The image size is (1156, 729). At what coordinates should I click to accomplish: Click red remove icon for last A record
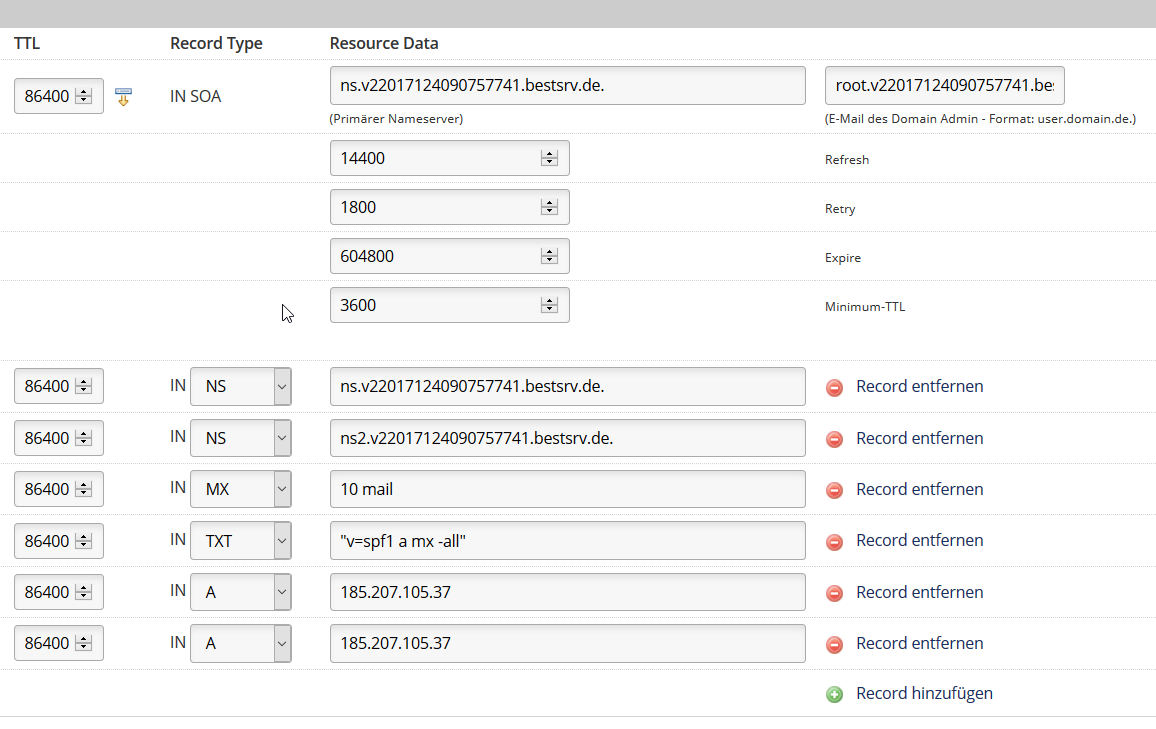(834, 644)
